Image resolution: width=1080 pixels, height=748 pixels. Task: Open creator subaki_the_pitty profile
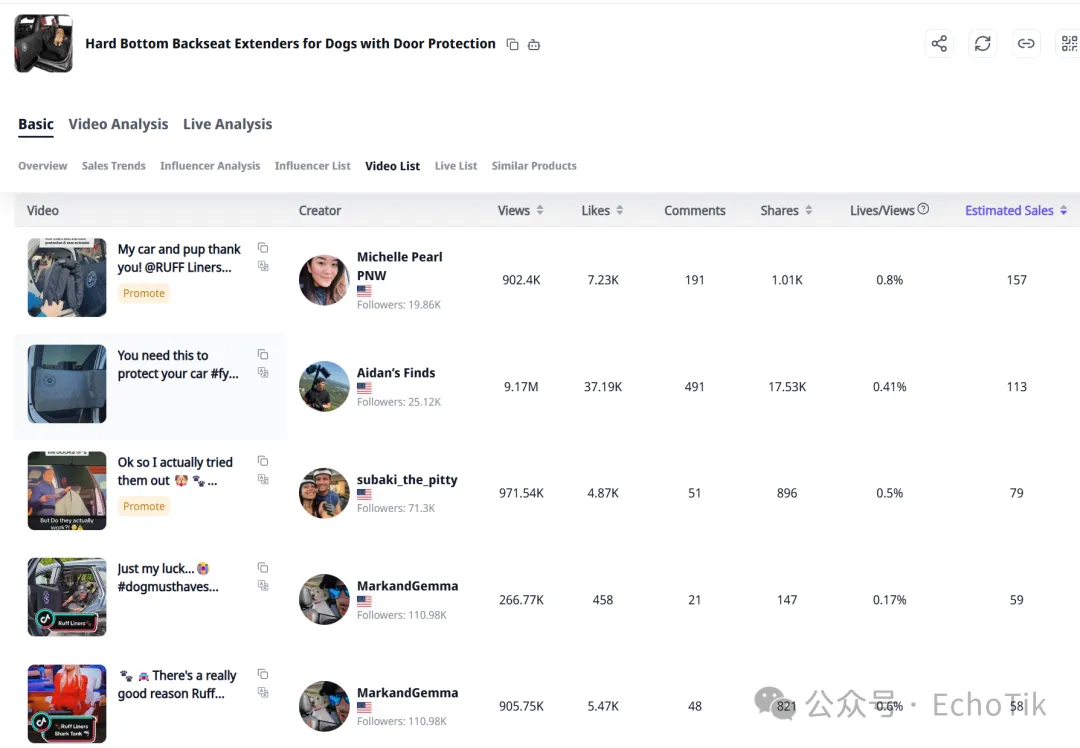pyautogui.click(x=407, y=479)
